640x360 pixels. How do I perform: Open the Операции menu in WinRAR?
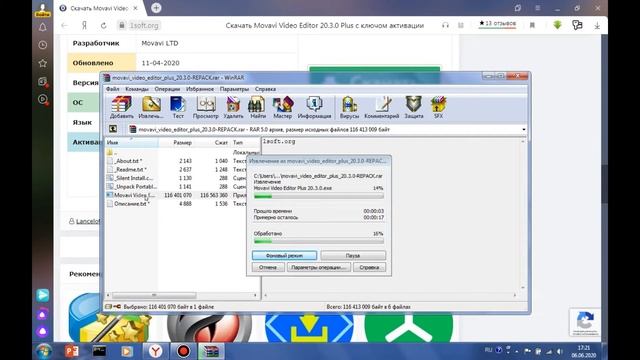click(167, 89)
